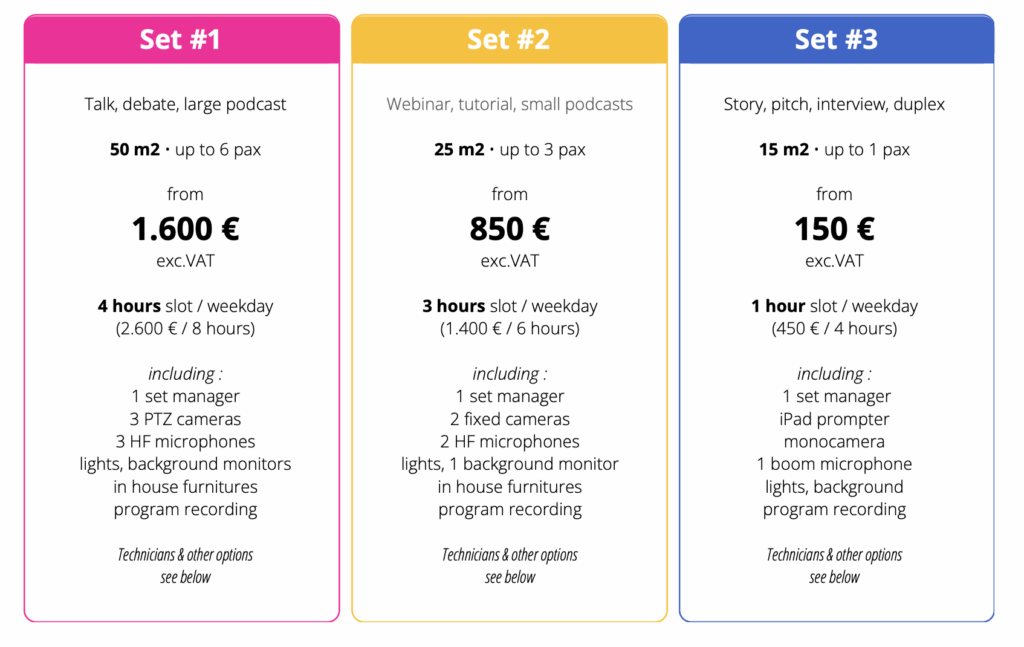Screen dimensions: 1024x647
Task: Click "50 m2 · up to 6 pax" capacity
Action: pyautogui.click(x=185, y=150)
